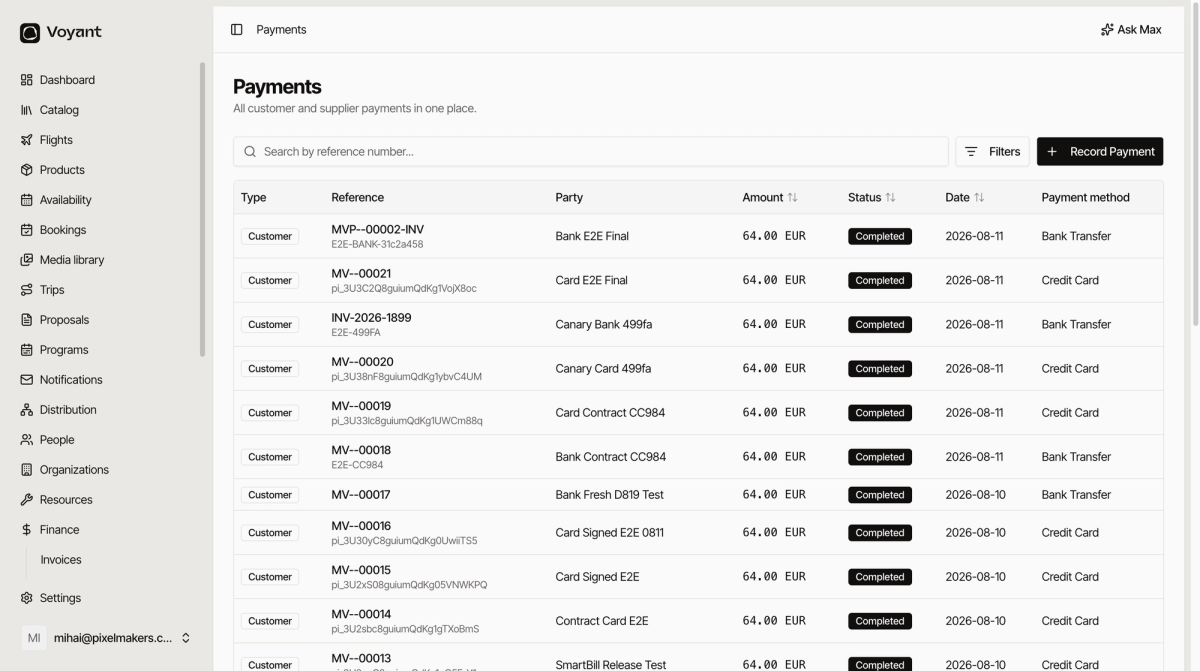Click the Payments breadcrumb
The image size is (1200, 671).
281,30
